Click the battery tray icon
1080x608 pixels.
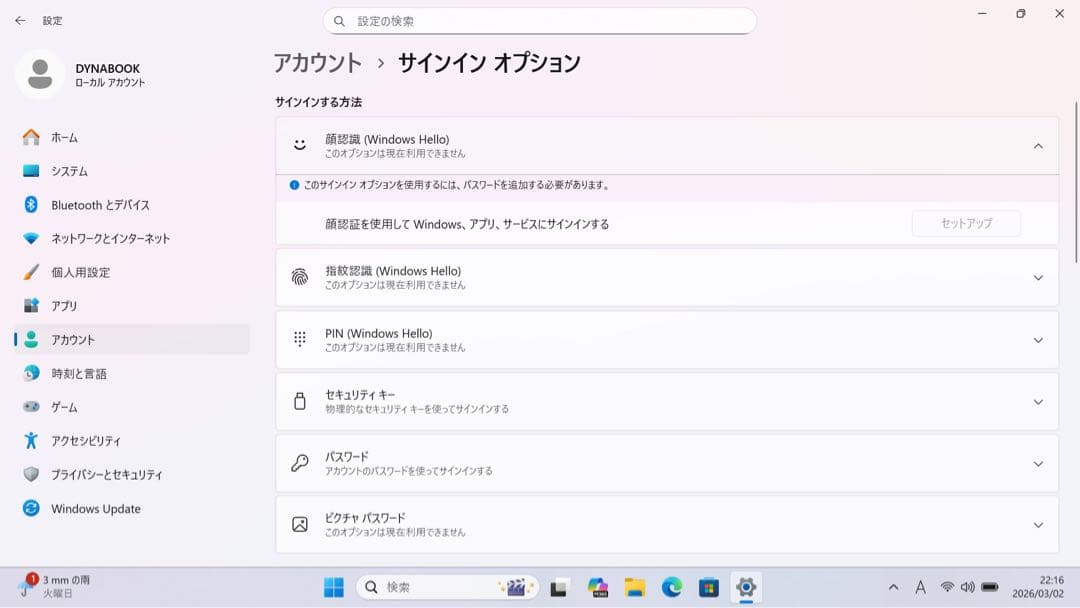point(990,587)
